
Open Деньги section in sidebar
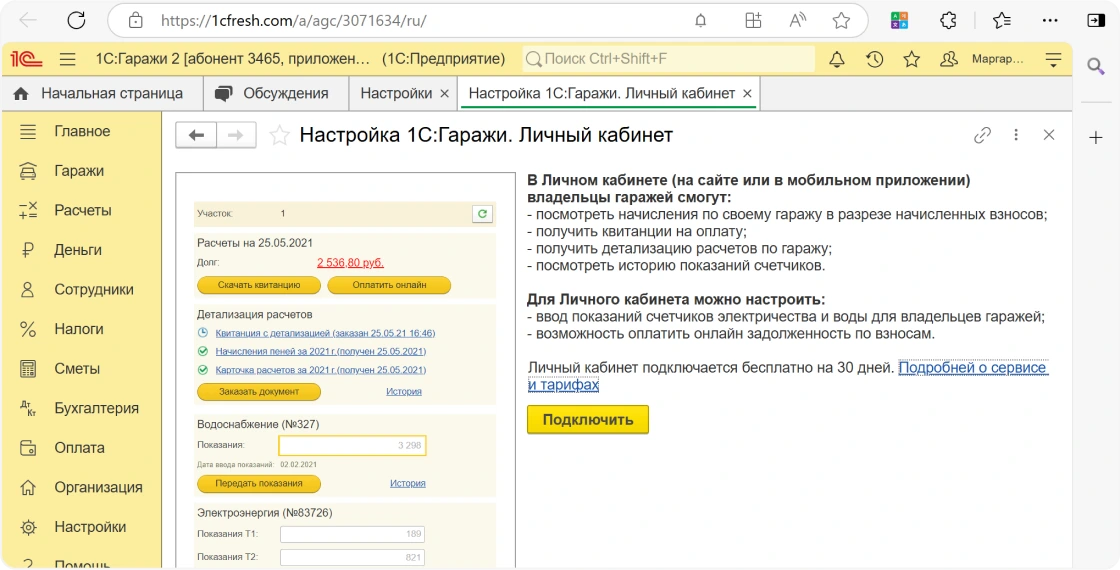point(81,250)
